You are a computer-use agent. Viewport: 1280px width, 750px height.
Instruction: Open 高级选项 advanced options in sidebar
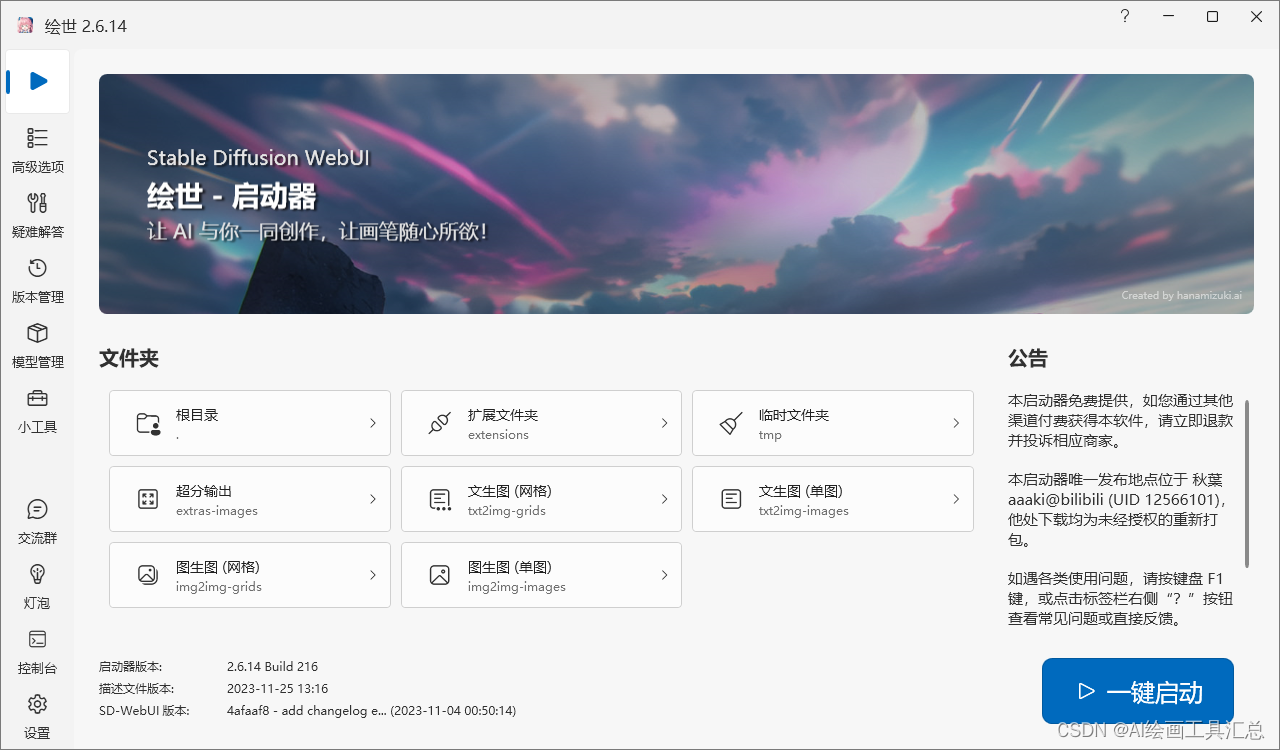(37, 152)
